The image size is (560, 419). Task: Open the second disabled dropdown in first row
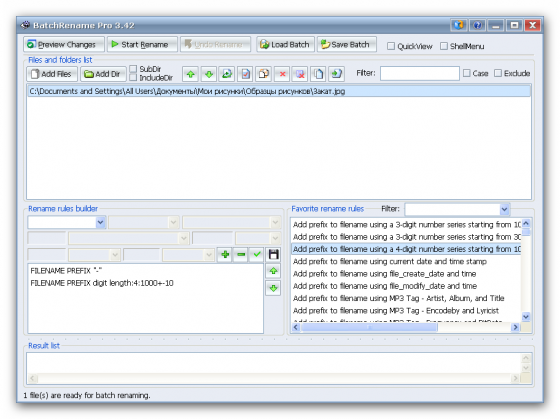pyautogui.click(x=174, y=222)
